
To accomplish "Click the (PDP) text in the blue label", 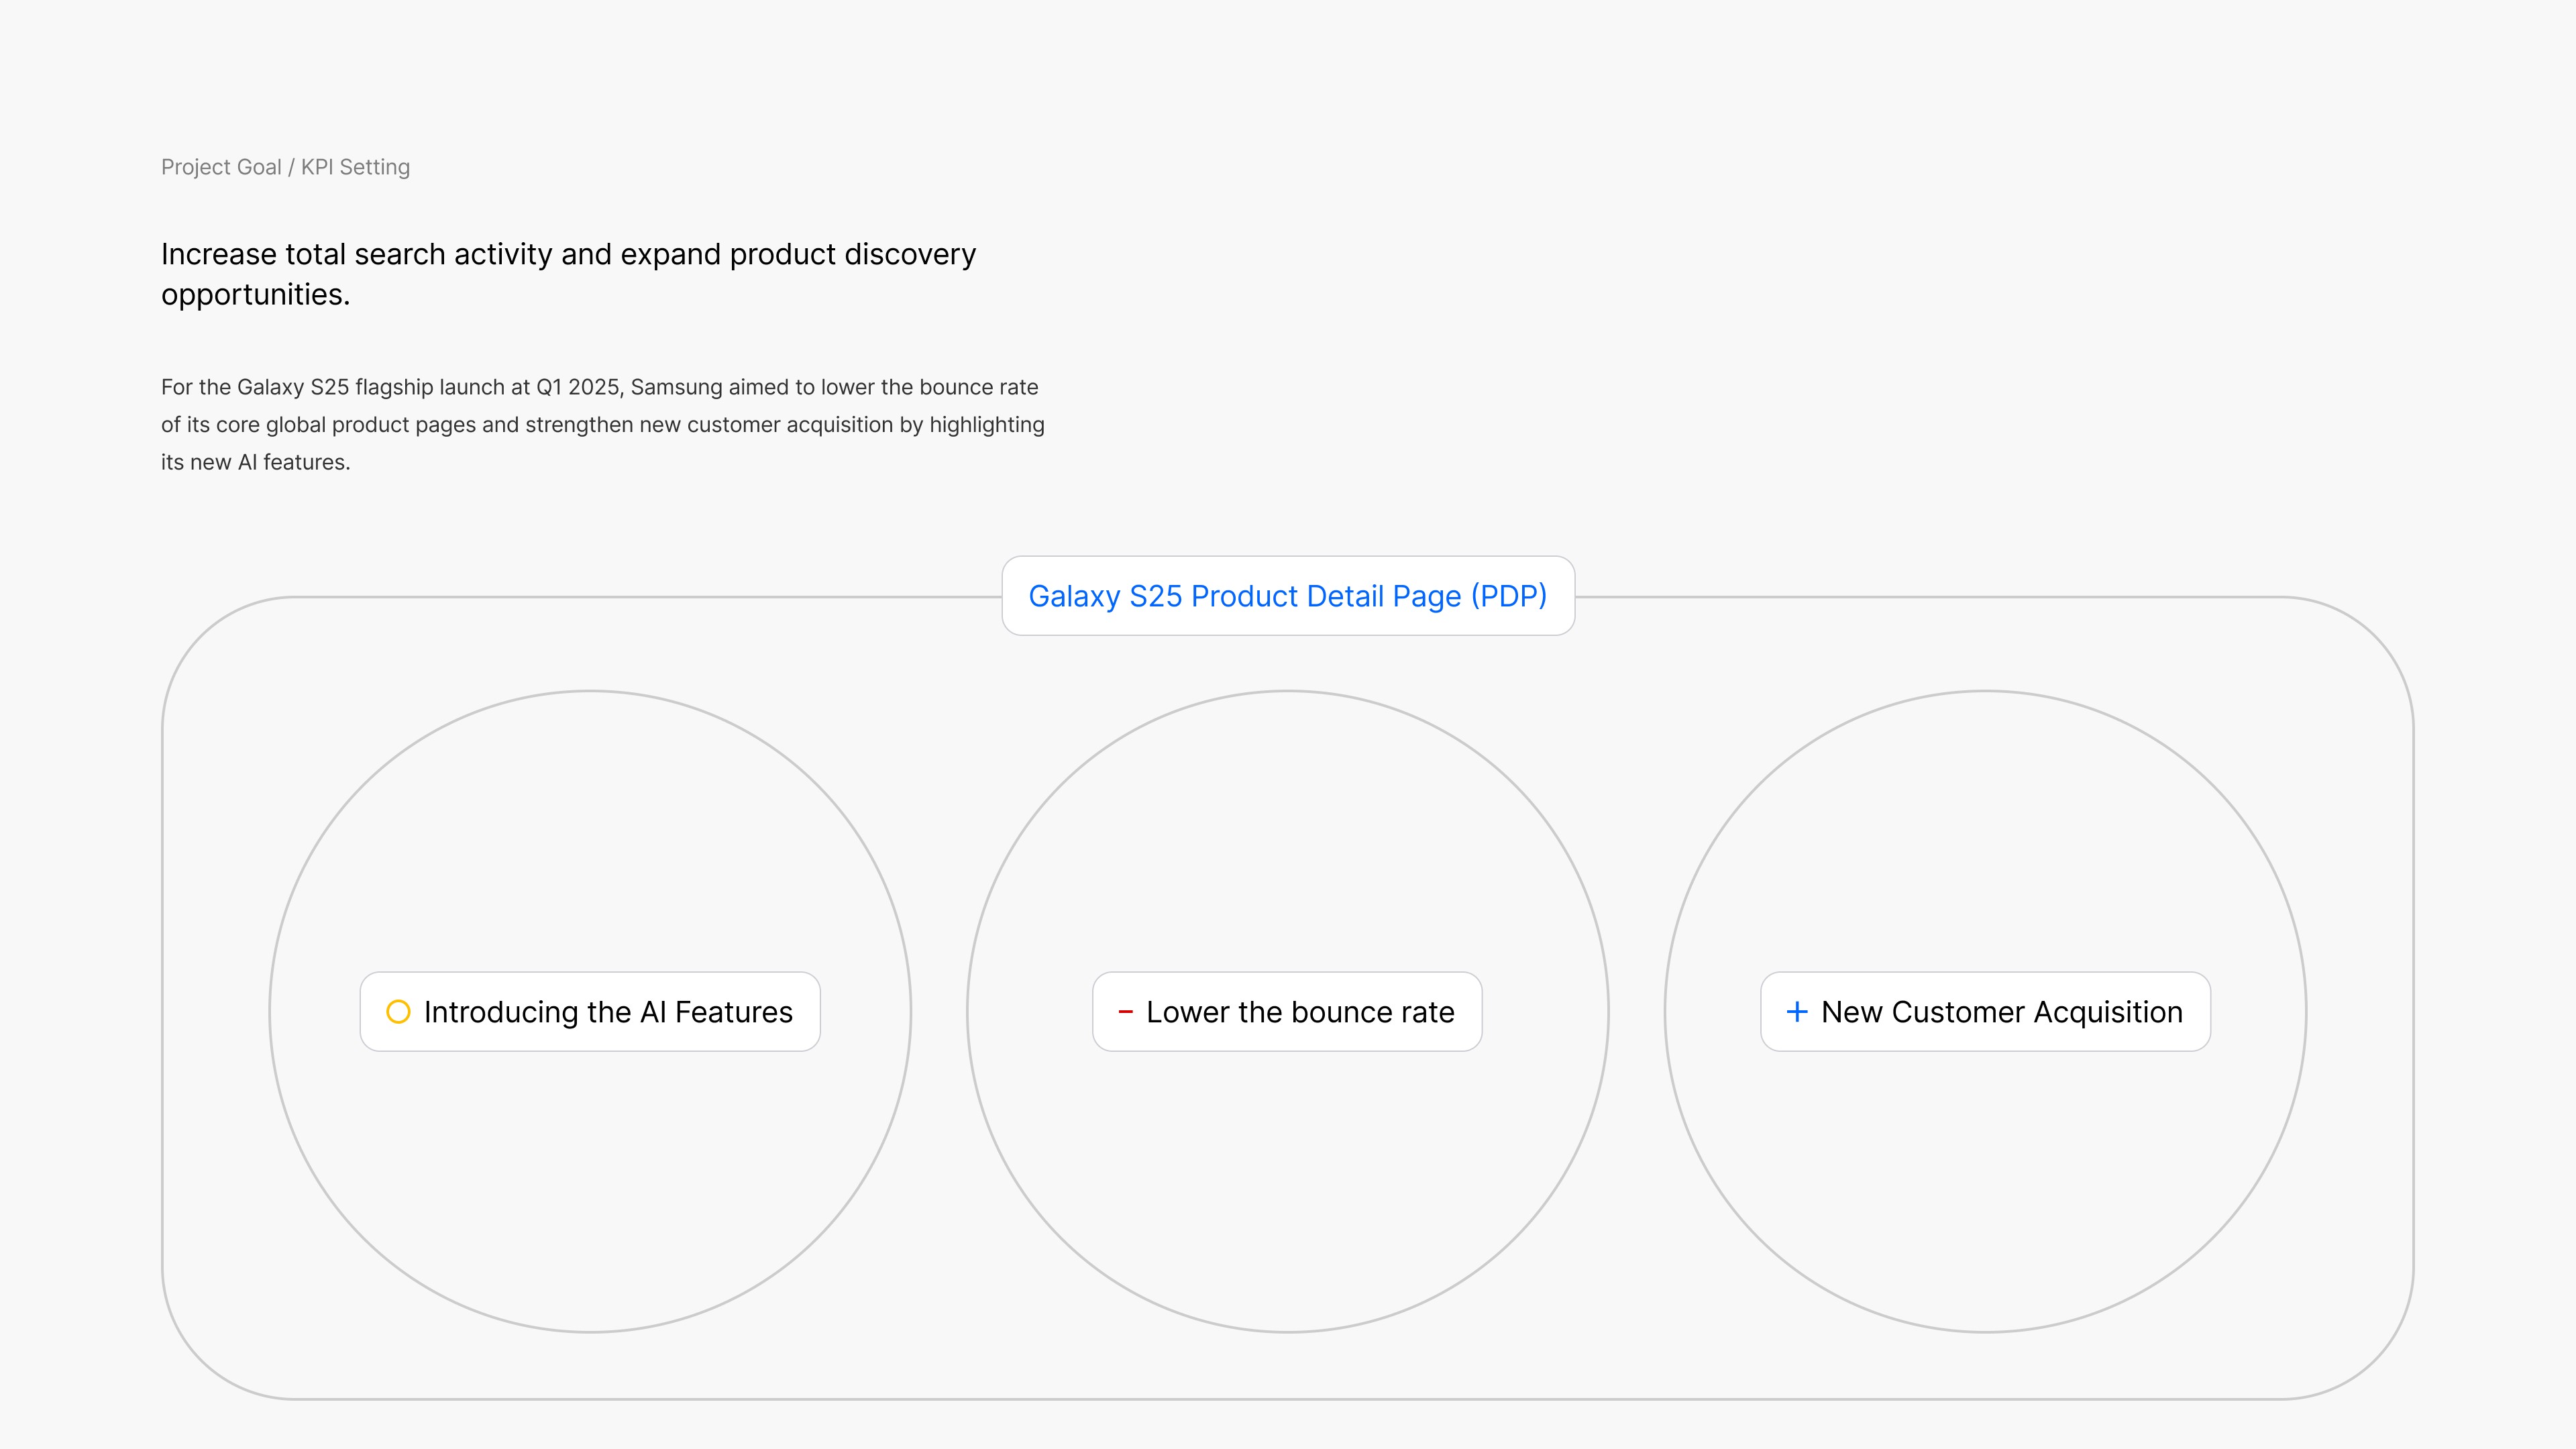I will coord(1508,596).
